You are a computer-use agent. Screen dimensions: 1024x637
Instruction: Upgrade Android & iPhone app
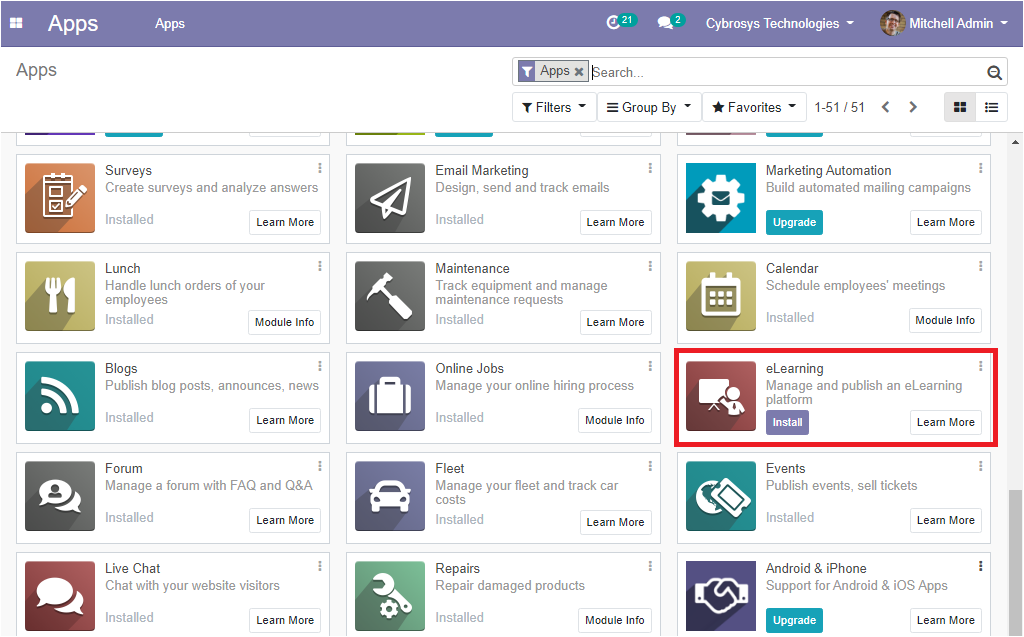(794, 620)
